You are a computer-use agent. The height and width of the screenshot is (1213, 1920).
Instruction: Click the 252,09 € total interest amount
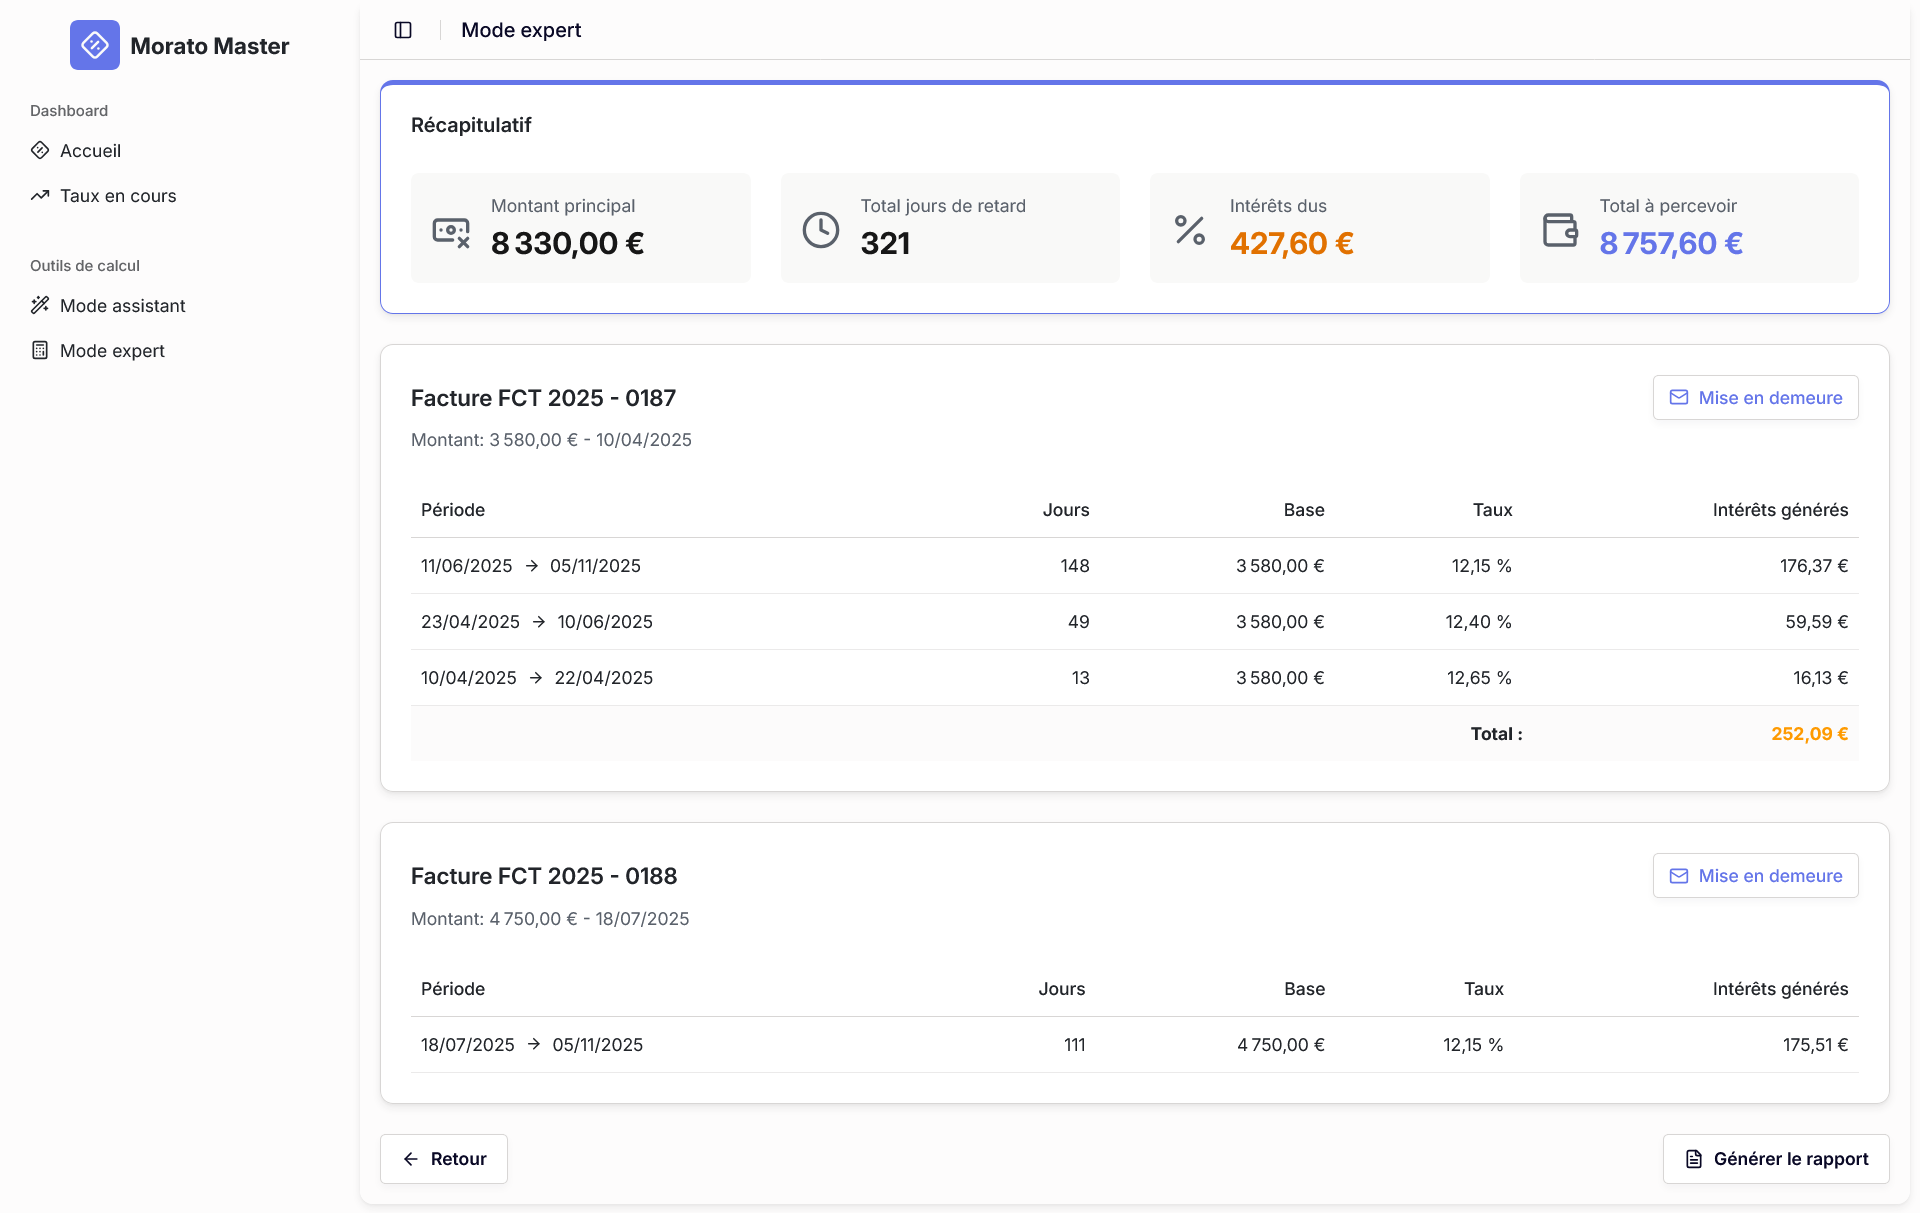[x=1809, y=734]
